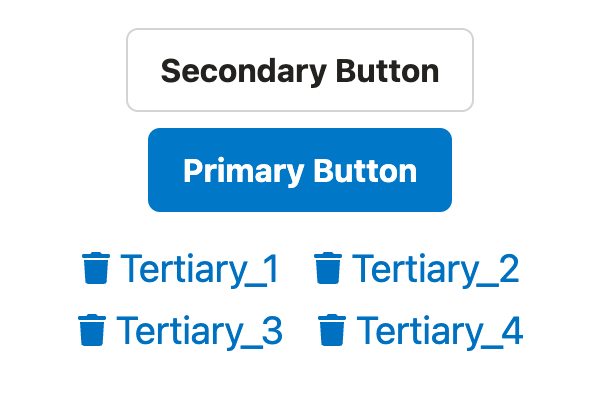
Task: Click the trash icon beside Tertiary_1
Action: click(95, 269)
